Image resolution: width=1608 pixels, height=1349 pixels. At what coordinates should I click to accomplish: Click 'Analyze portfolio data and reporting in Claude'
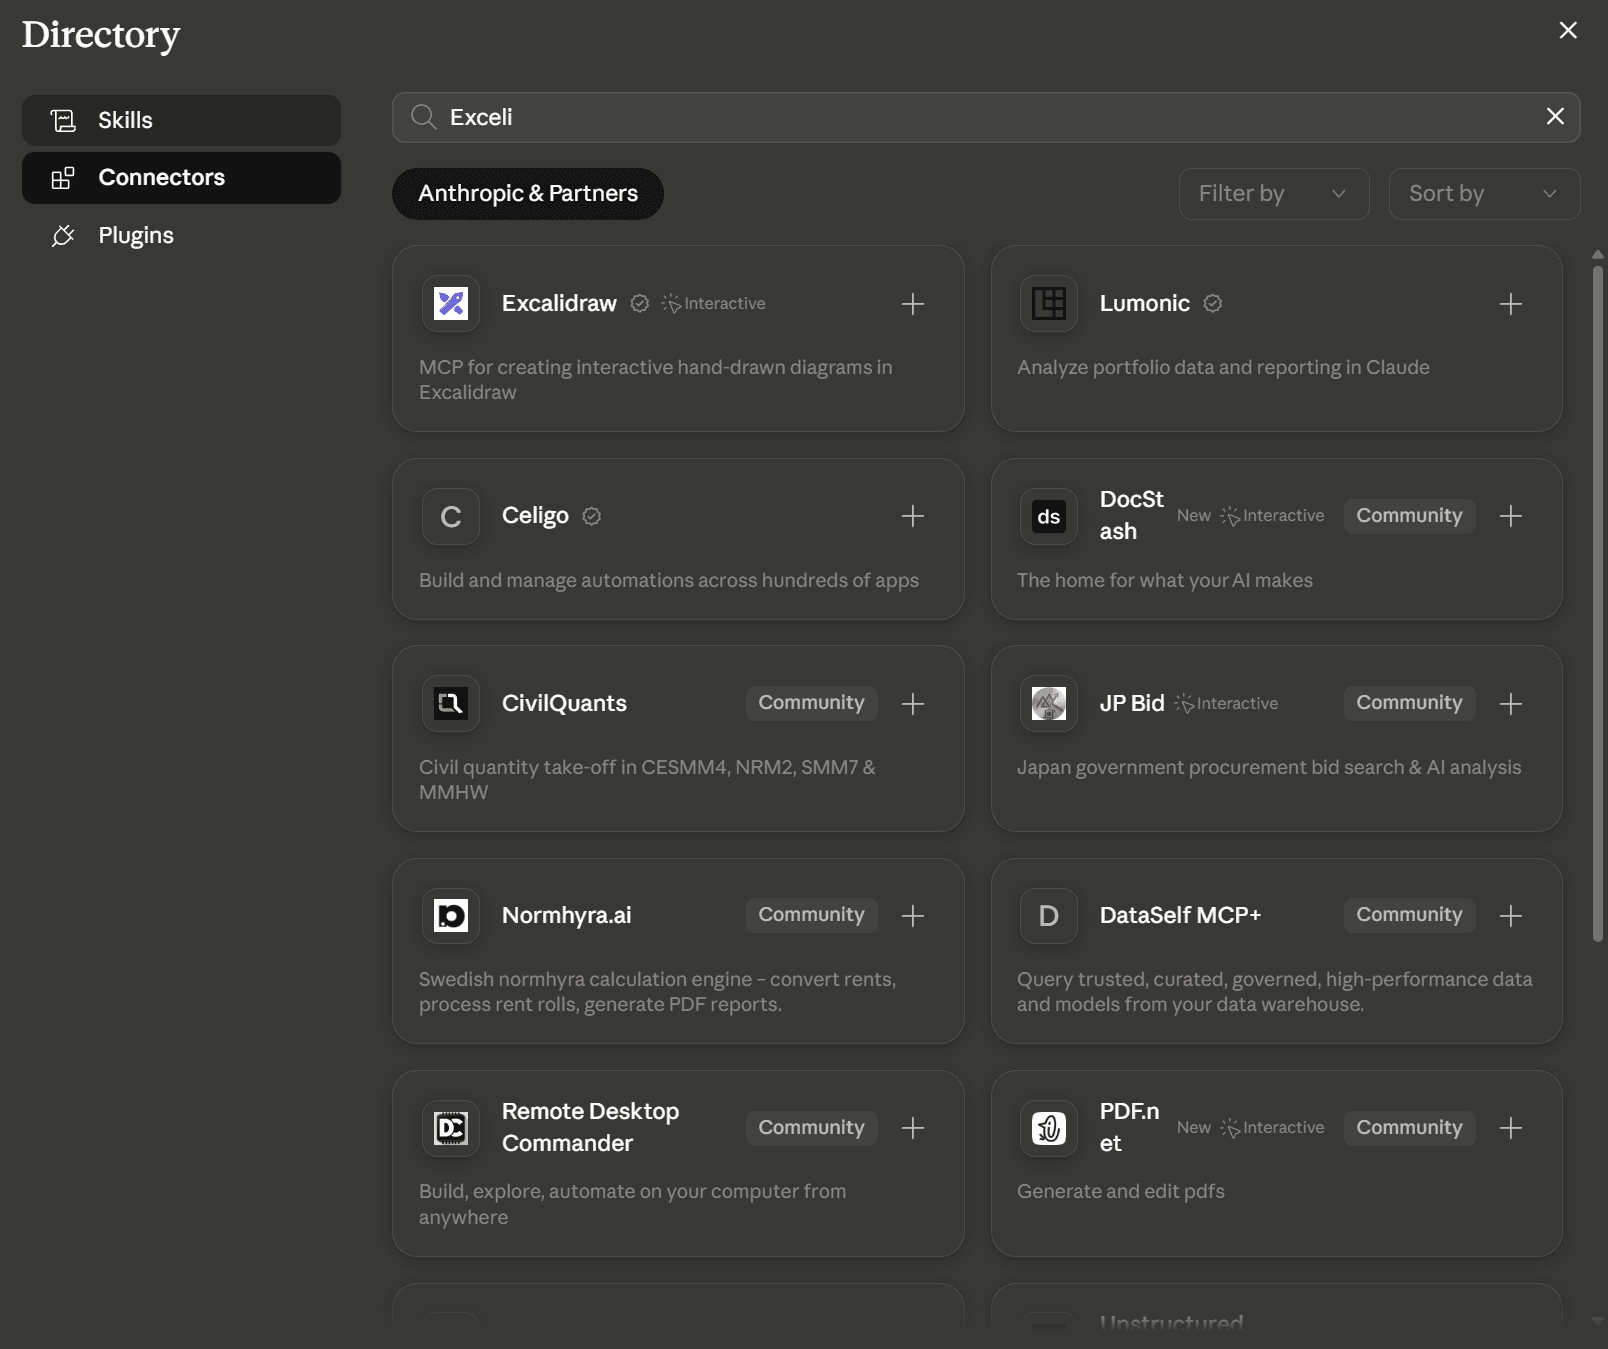(x=1223, y=367)
